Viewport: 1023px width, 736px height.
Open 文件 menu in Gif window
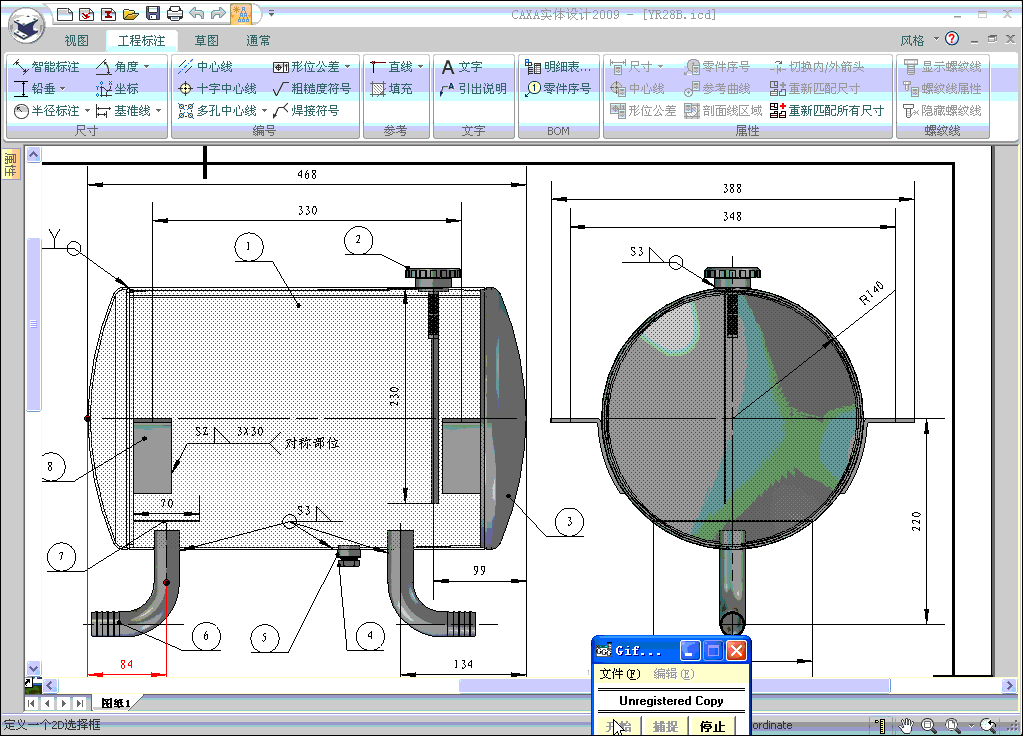click(620, 673)
